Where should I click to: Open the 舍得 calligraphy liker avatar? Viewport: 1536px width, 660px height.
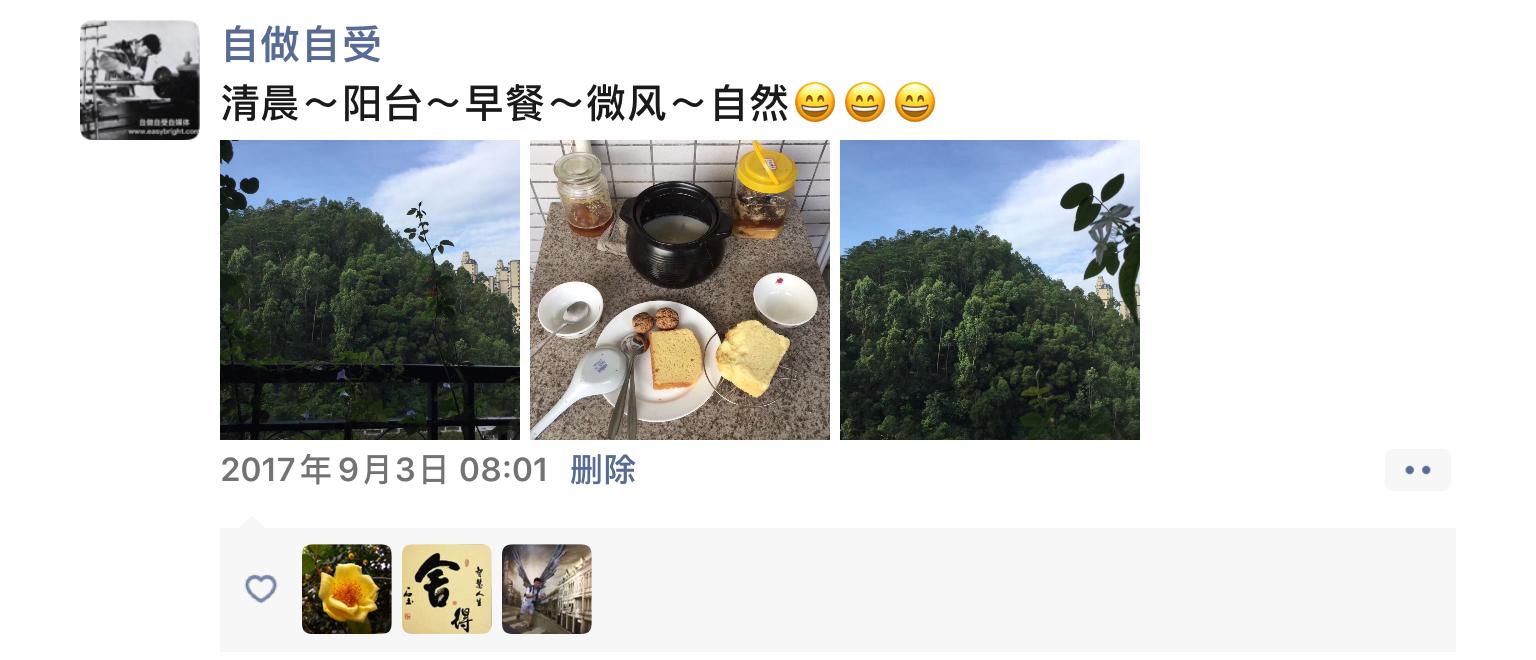click(x=447, y=589)
